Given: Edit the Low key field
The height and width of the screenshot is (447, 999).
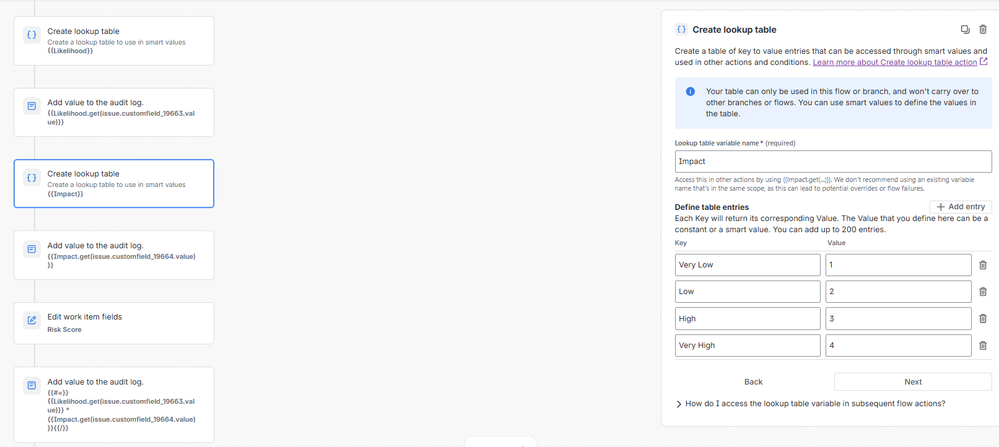Looking at the screenshot, I should coord(747,292).
